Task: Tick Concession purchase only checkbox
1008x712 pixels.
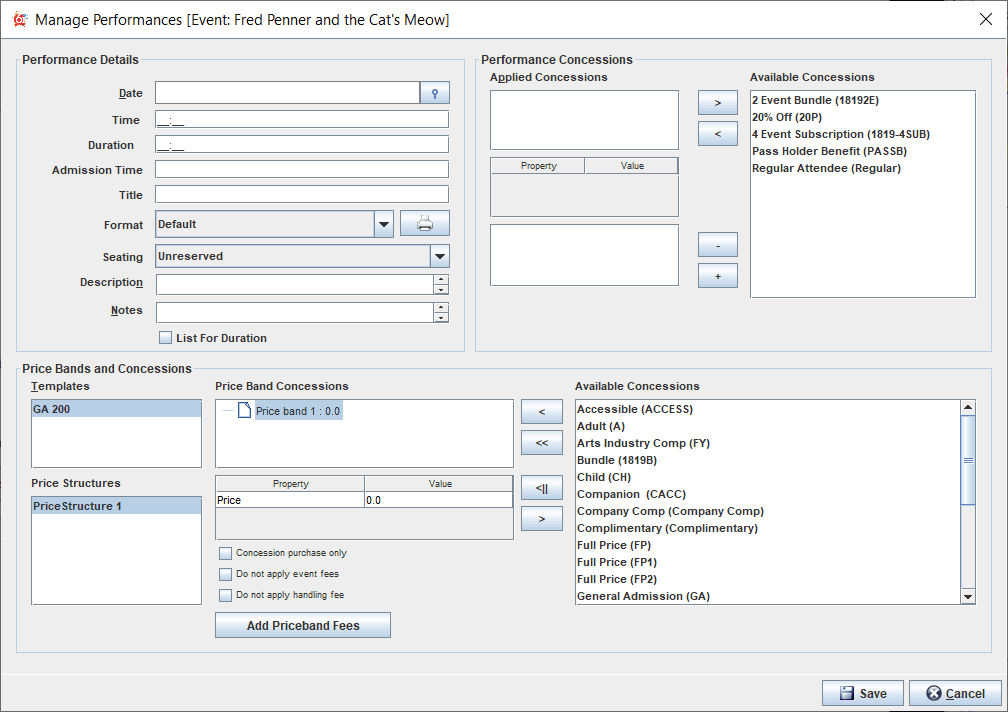Action: (226, 553)
